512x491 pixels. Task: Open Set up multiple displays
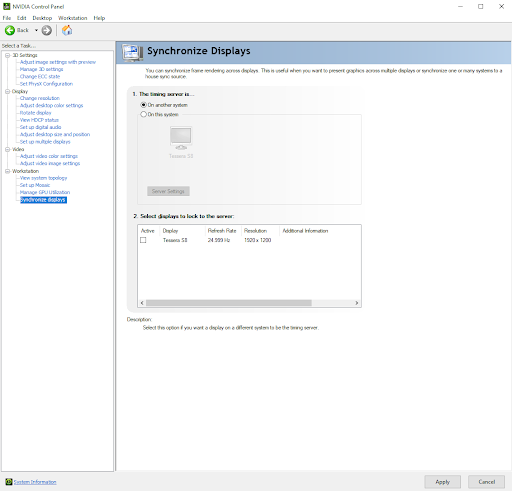point(45,142)
